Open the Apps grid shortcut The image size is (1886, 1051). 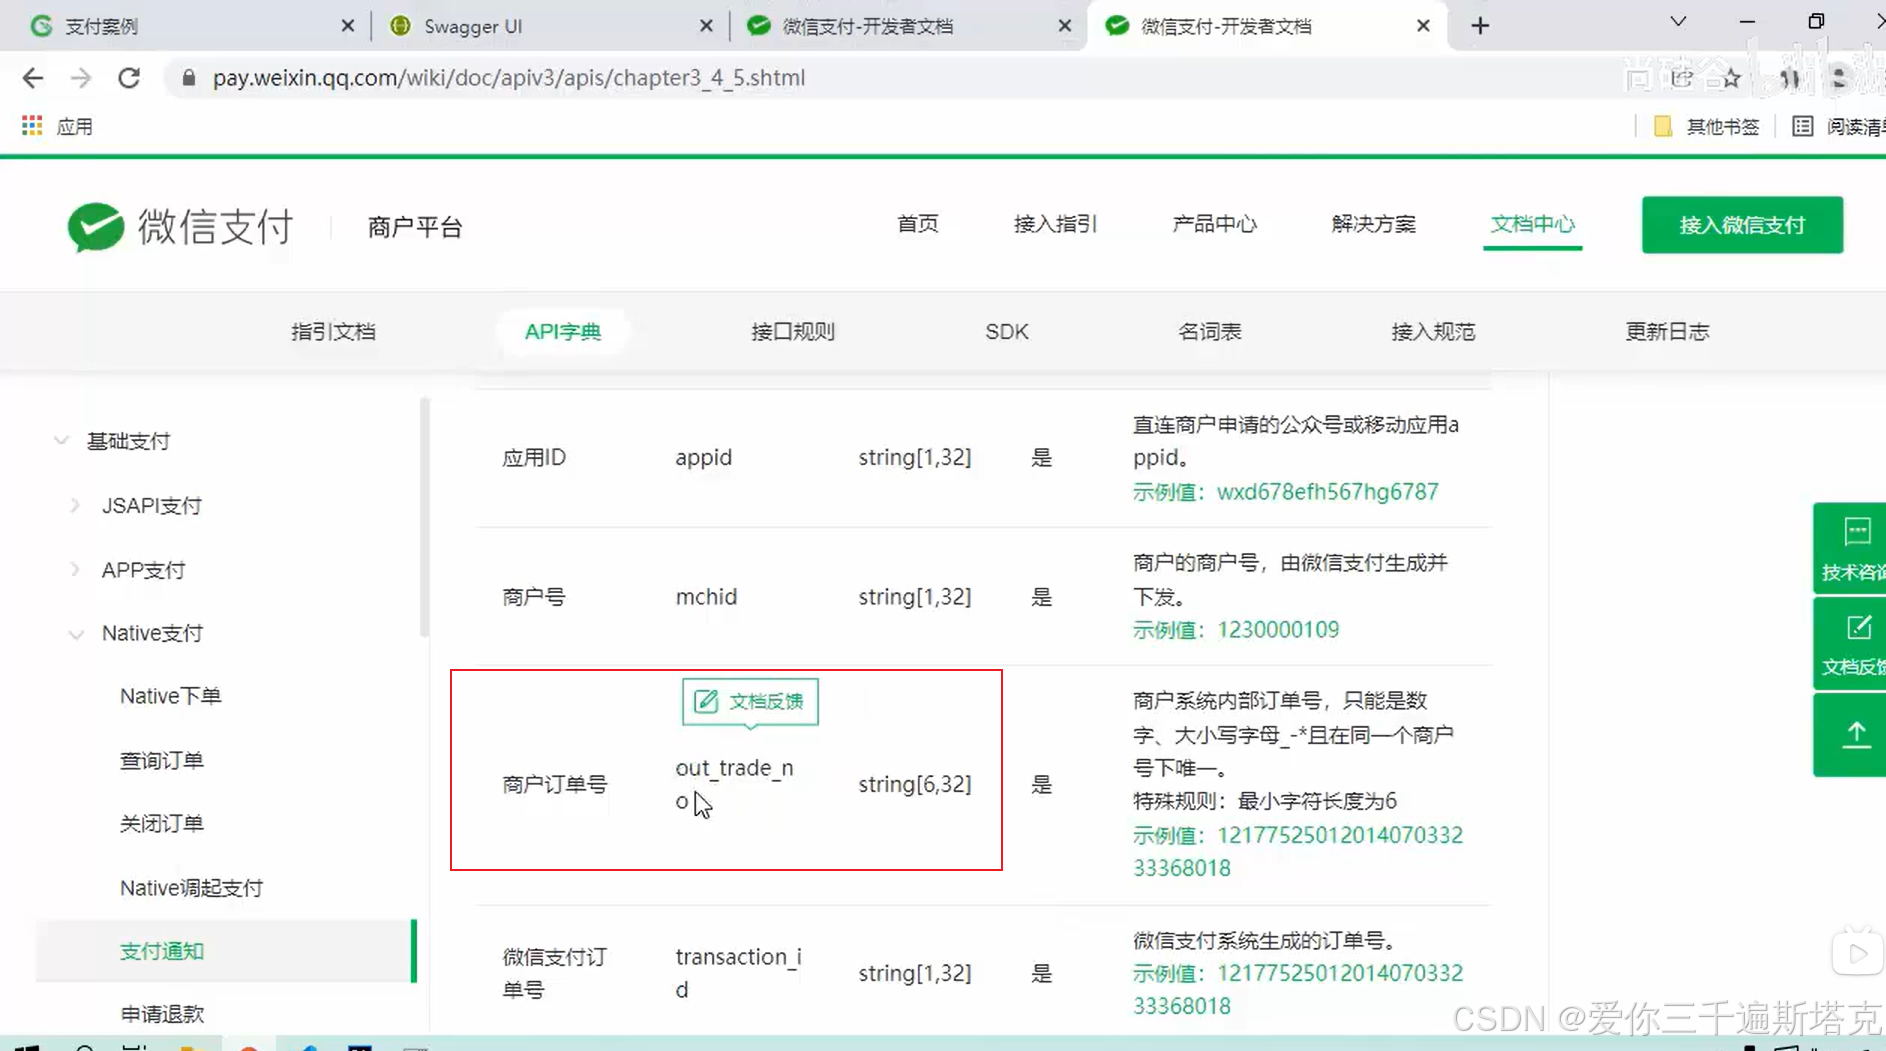coord(32,126)
